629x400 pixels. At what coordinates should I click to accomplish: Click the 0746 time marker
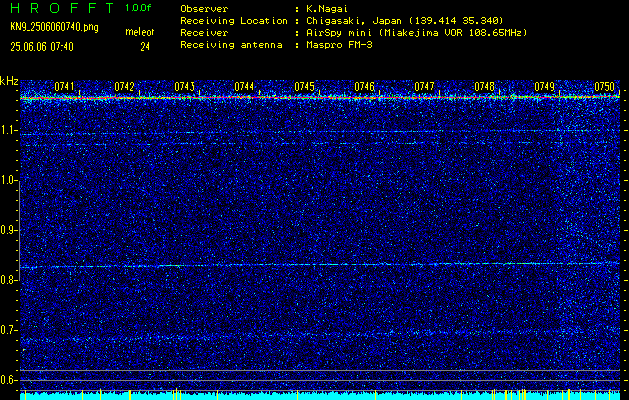click(x=364, y=87)
